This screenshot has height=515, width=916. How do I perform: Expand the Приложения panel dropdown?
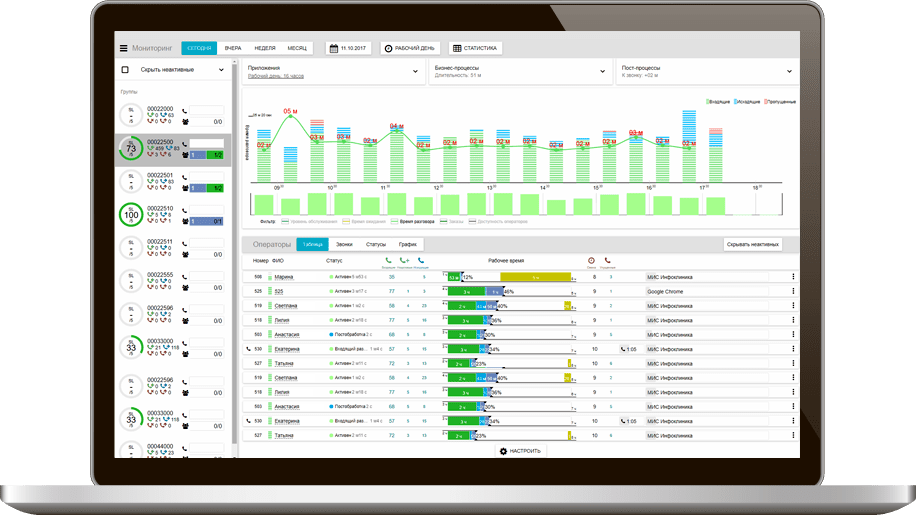[415, 71]
